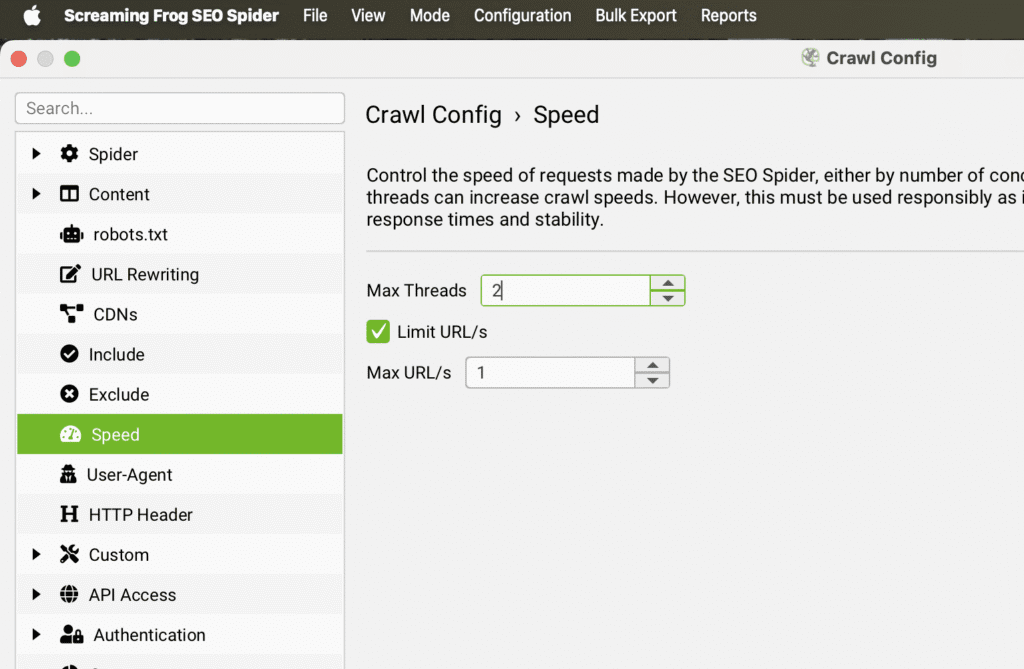Image resolution: width=1024 pixels, height=669 pixels.
Task: Click the Spider gear icon in sidebar
Action: [69, 154]
